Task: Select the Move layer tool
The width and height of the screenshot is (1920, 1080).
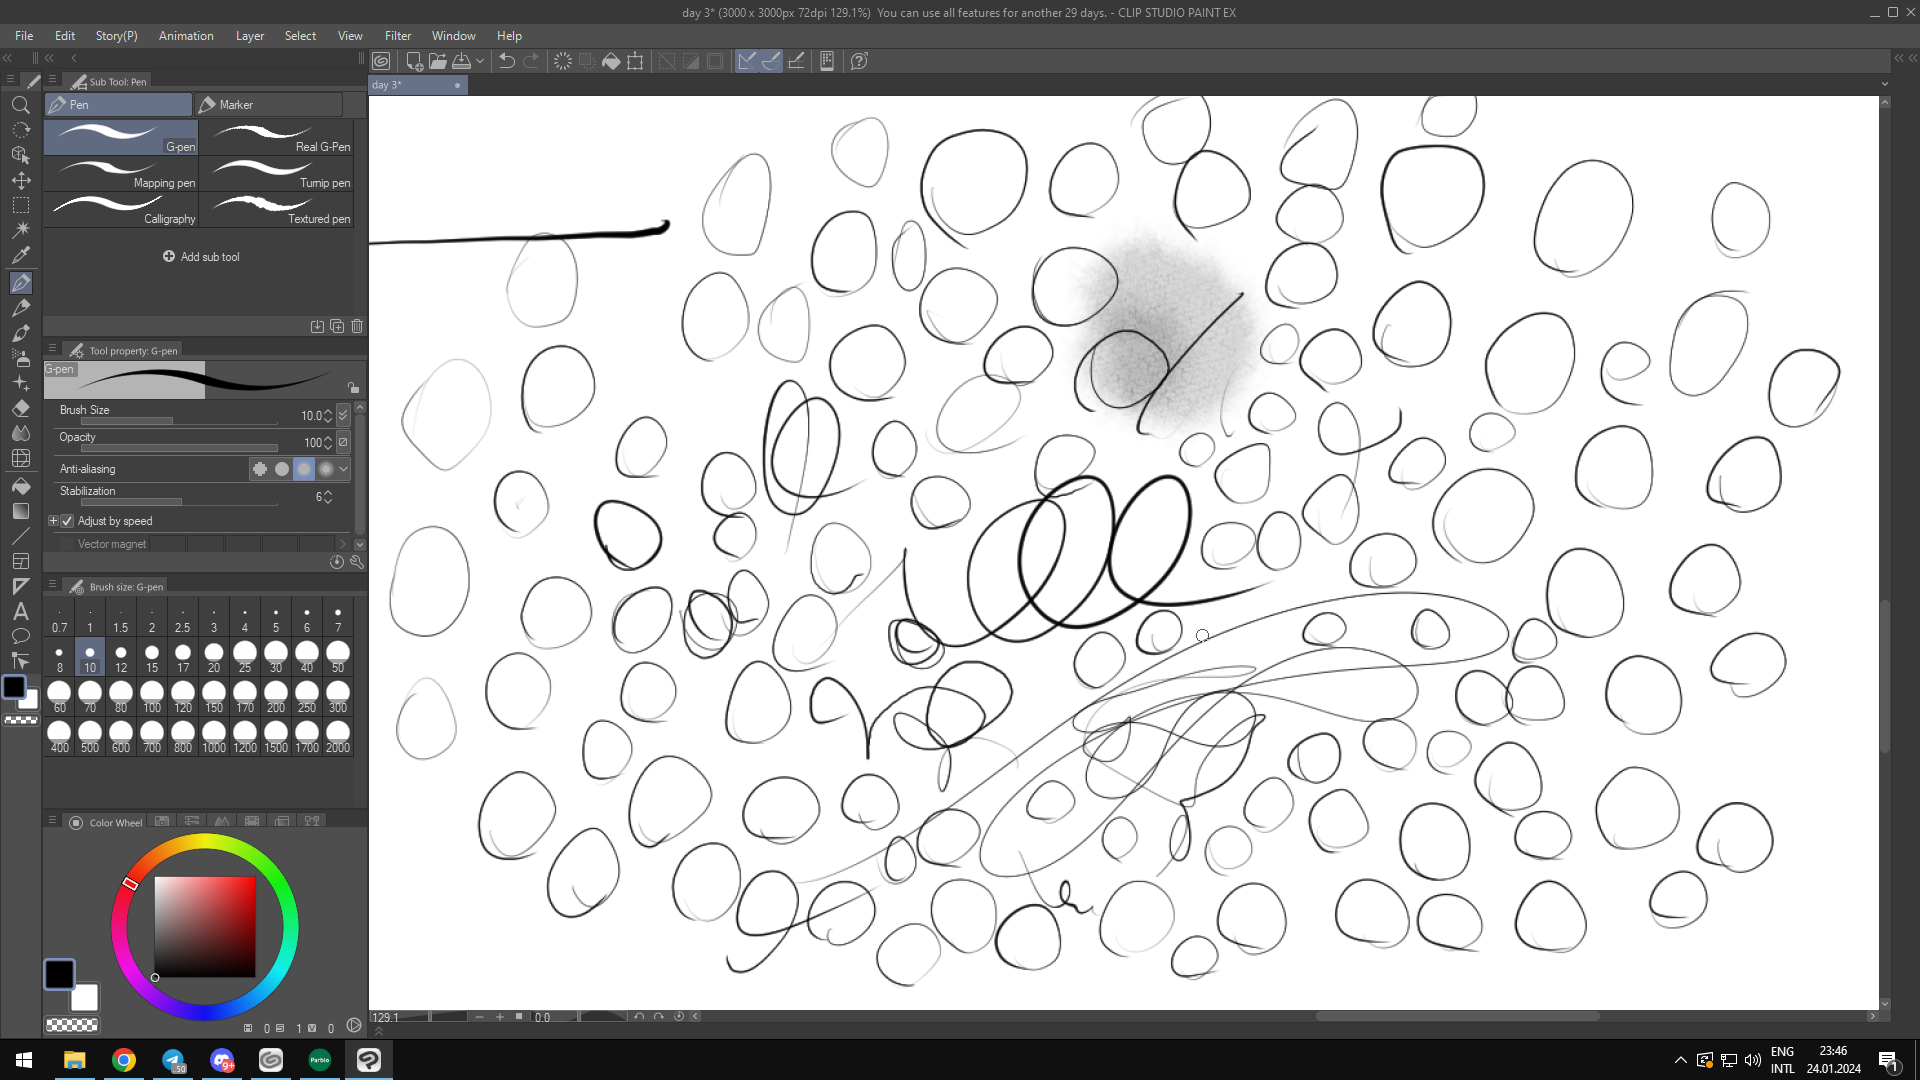Action: [20, 180]
